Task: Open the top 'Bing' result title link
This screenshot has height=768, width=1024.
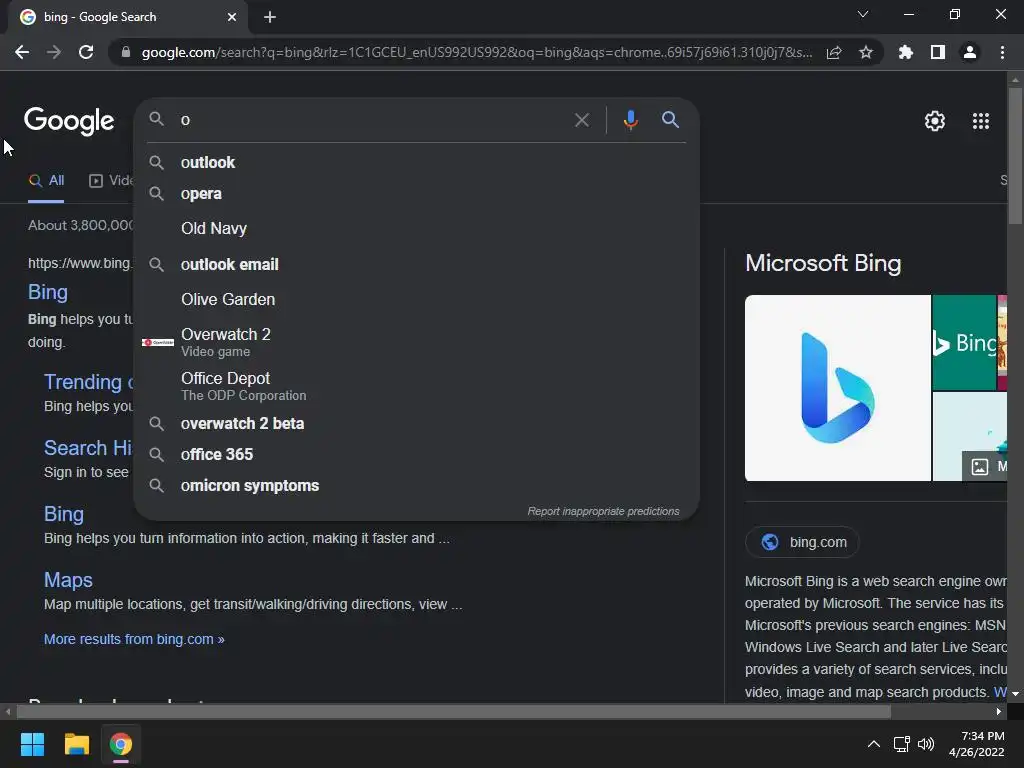Action: point(48,292)
